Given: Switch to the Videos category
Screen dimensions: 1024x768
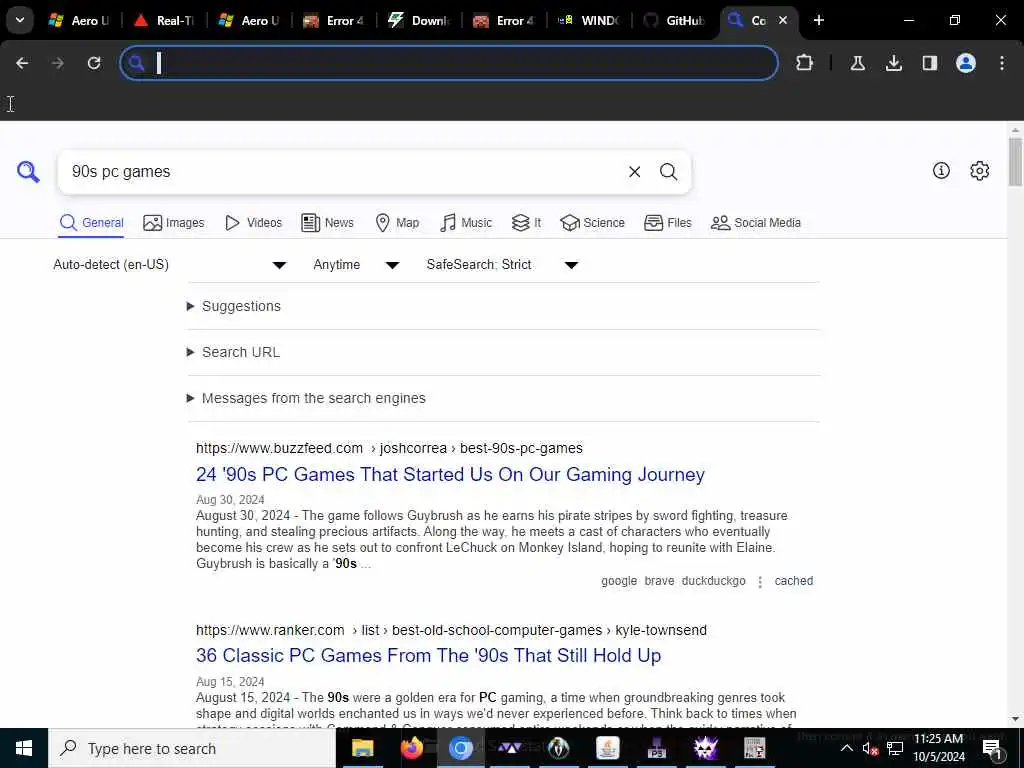Looking at the screenshot, I should point(253,223).
